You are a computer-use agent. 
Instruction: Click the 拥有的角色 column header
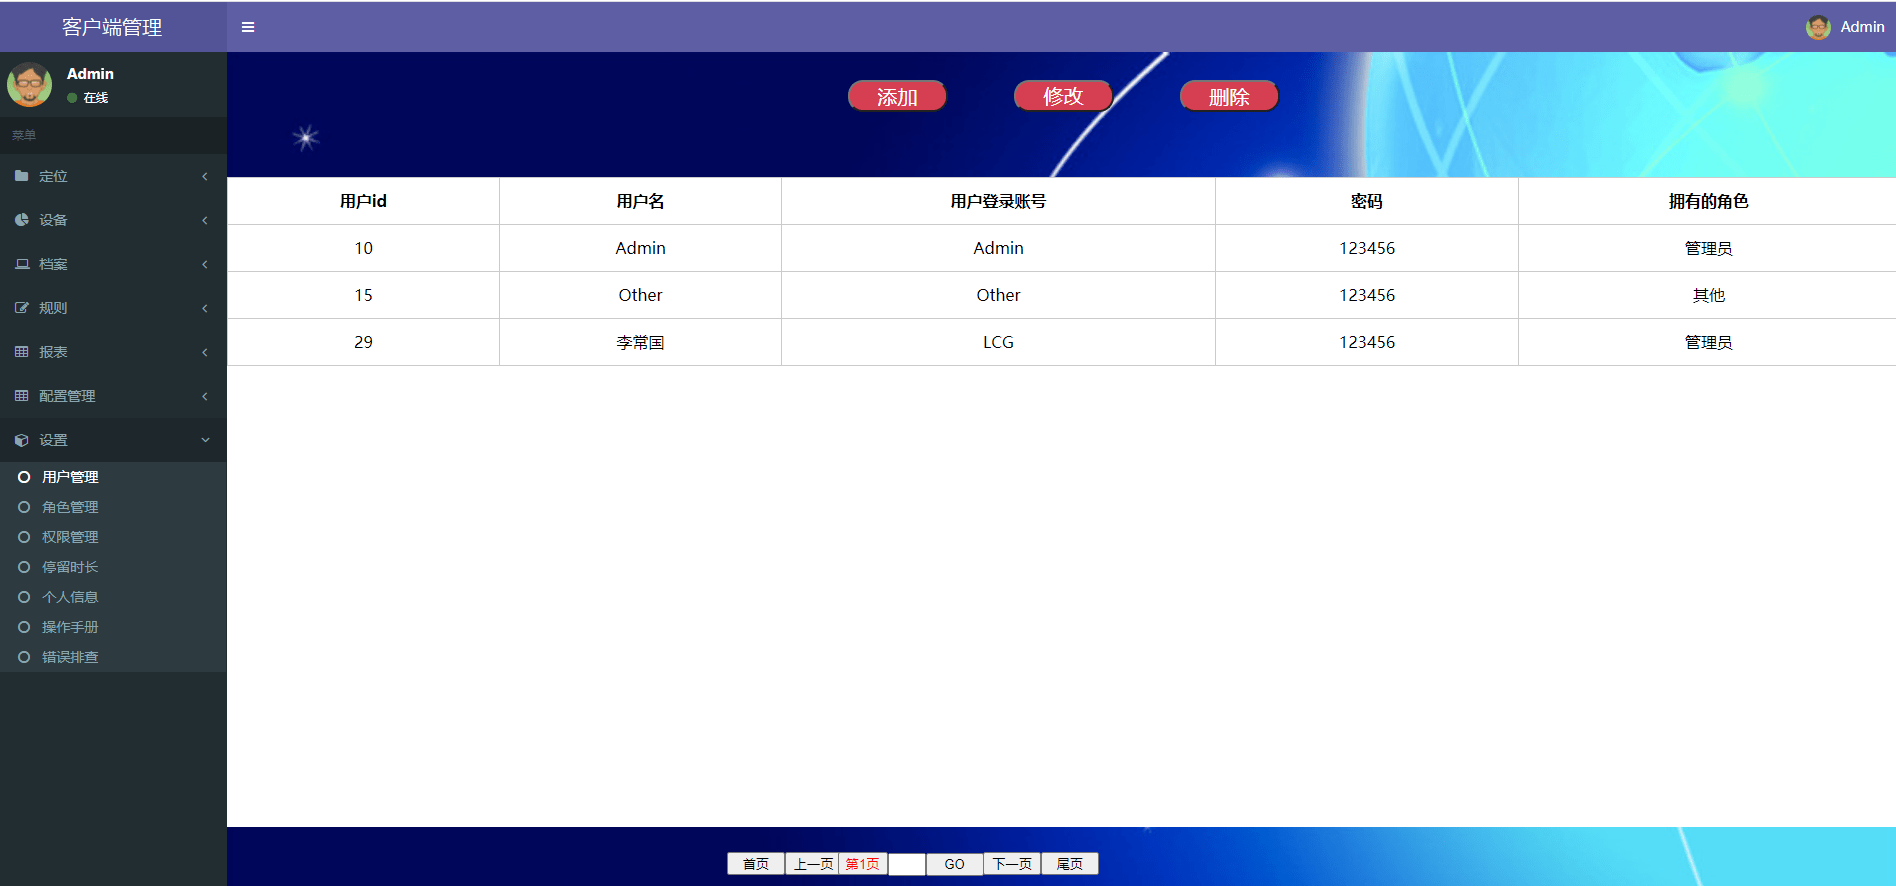[1708, 201]
